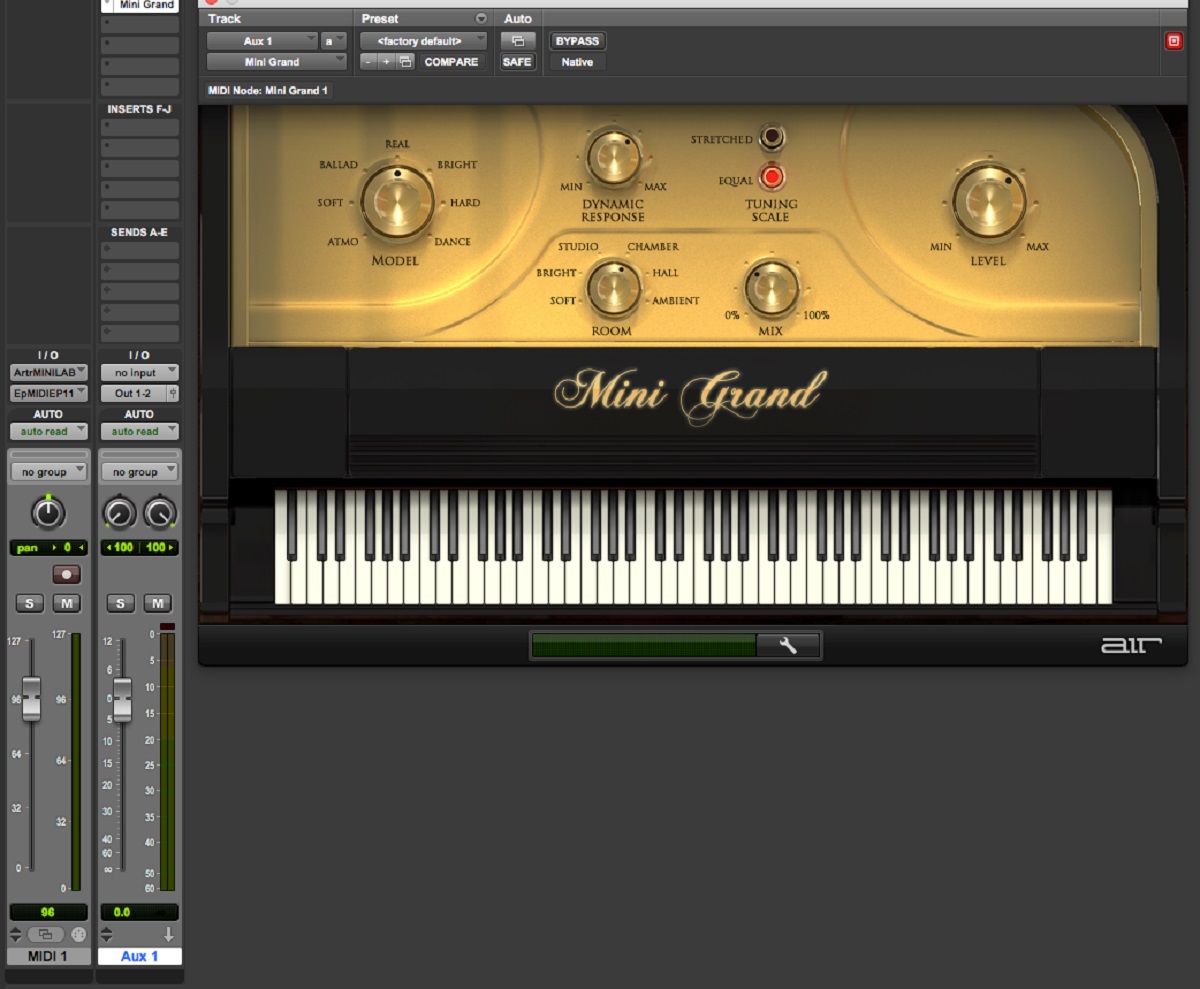Screen dimensions: 1200x989
Task: Click the COMPARE button
Action: tap(452, 62)
